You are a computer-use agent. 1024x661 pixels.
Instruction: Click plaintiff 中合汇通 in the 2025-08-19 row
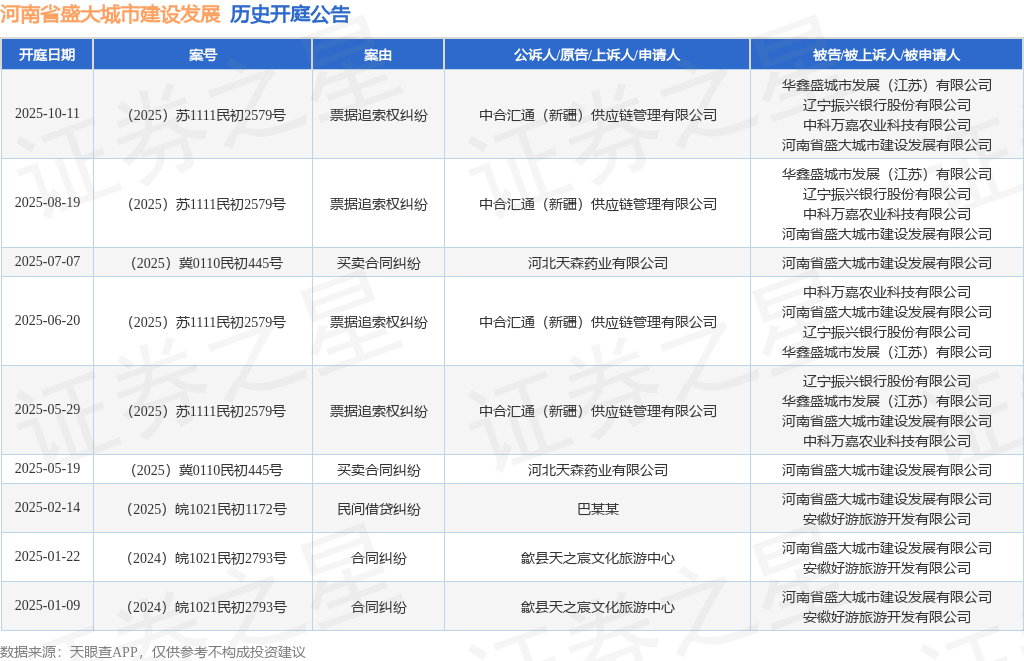pyautogui.click(x=598, y=204)
